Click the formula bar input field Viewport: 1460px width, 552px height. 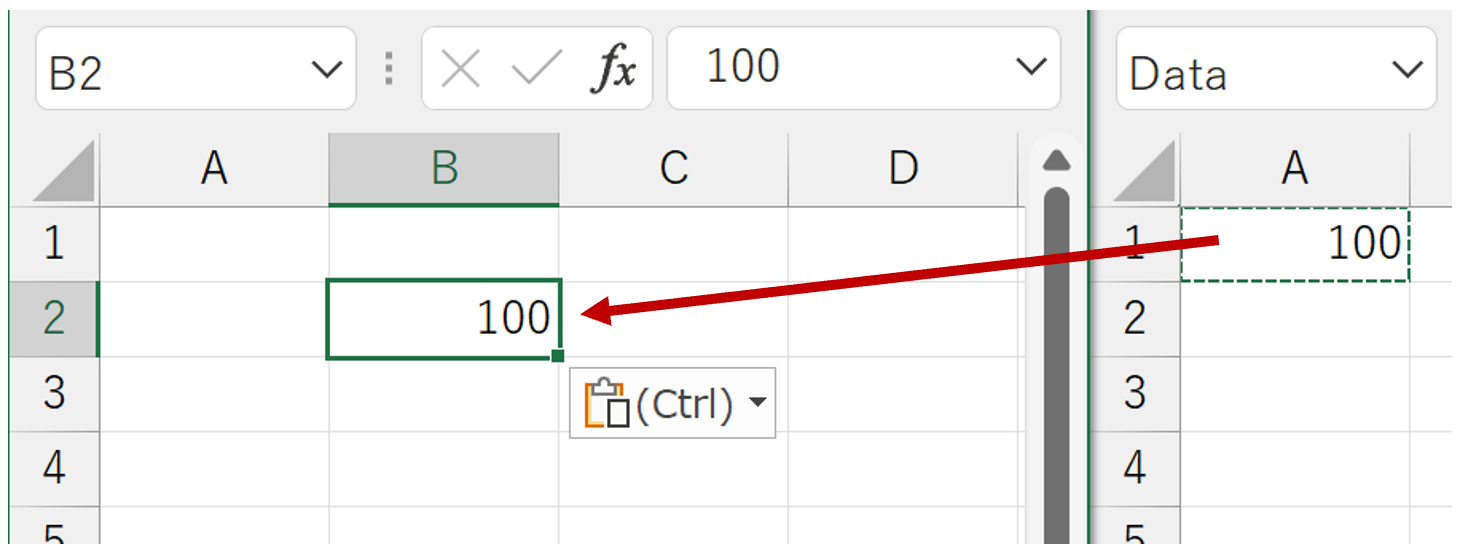(840, 67)
